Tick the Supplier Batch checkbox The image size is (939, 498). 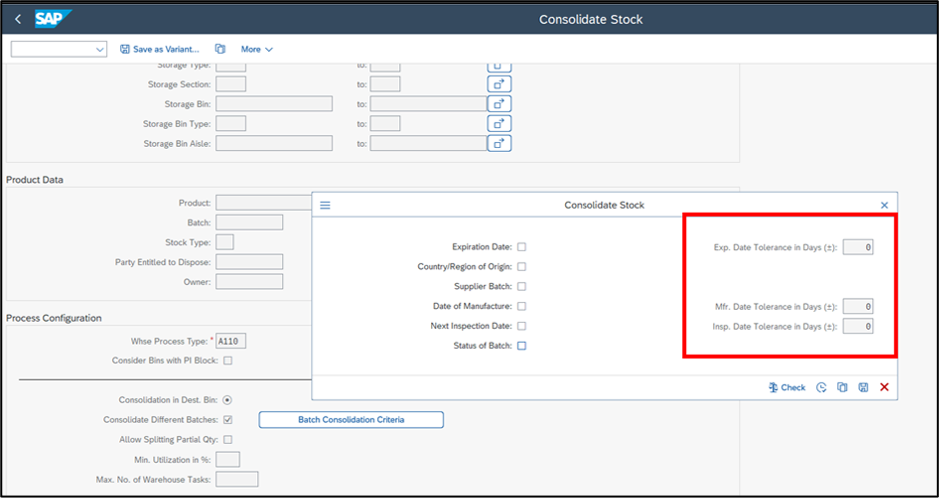[x=522, y=286]
